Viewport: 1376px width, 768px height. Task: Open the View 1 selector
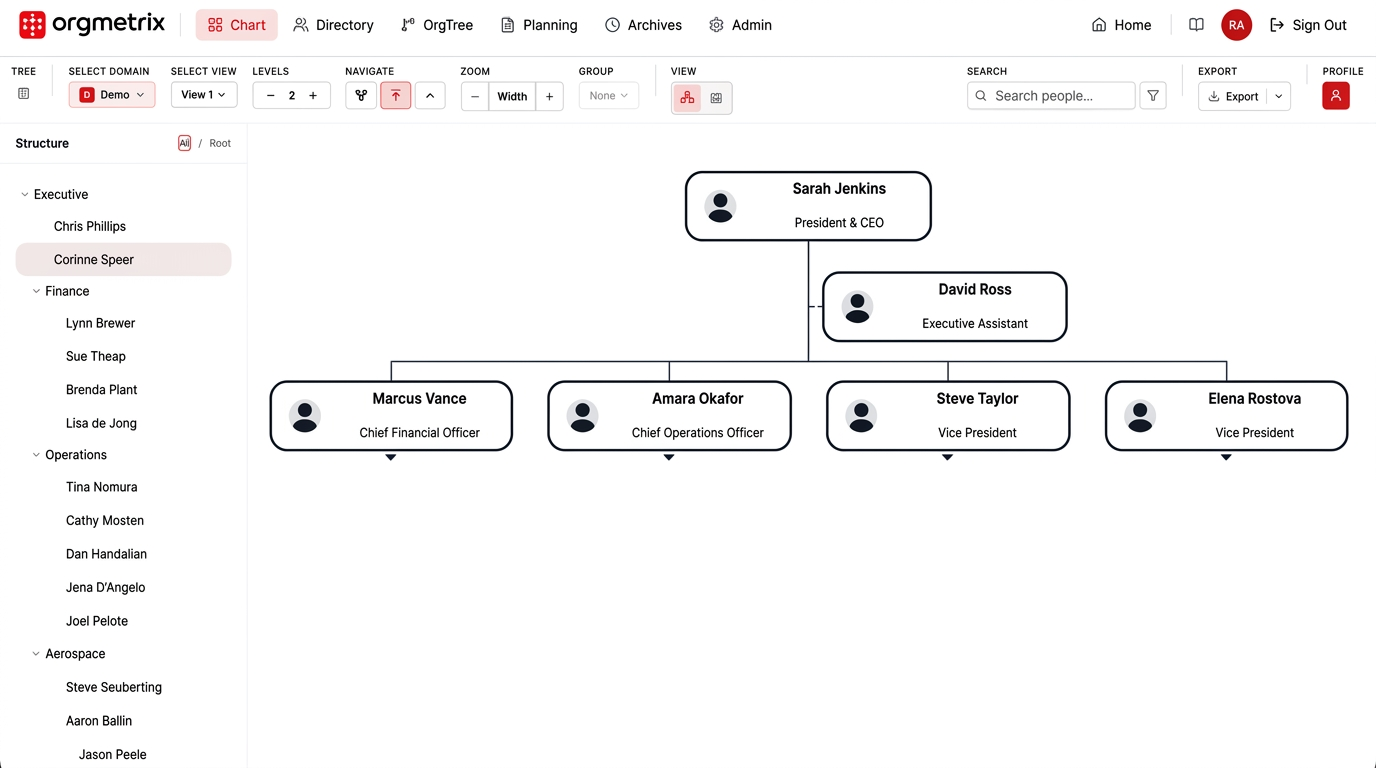coord(204,95)
